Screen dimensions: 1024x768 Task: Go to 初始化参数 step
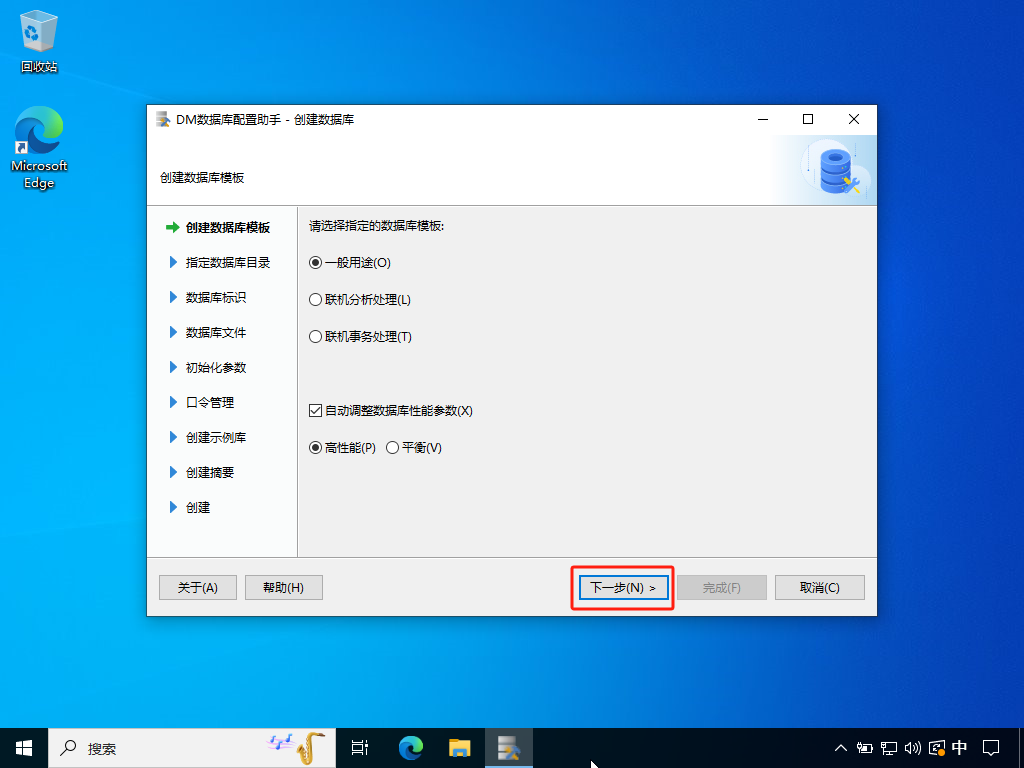pyautogui.click(x=208, y=368)
